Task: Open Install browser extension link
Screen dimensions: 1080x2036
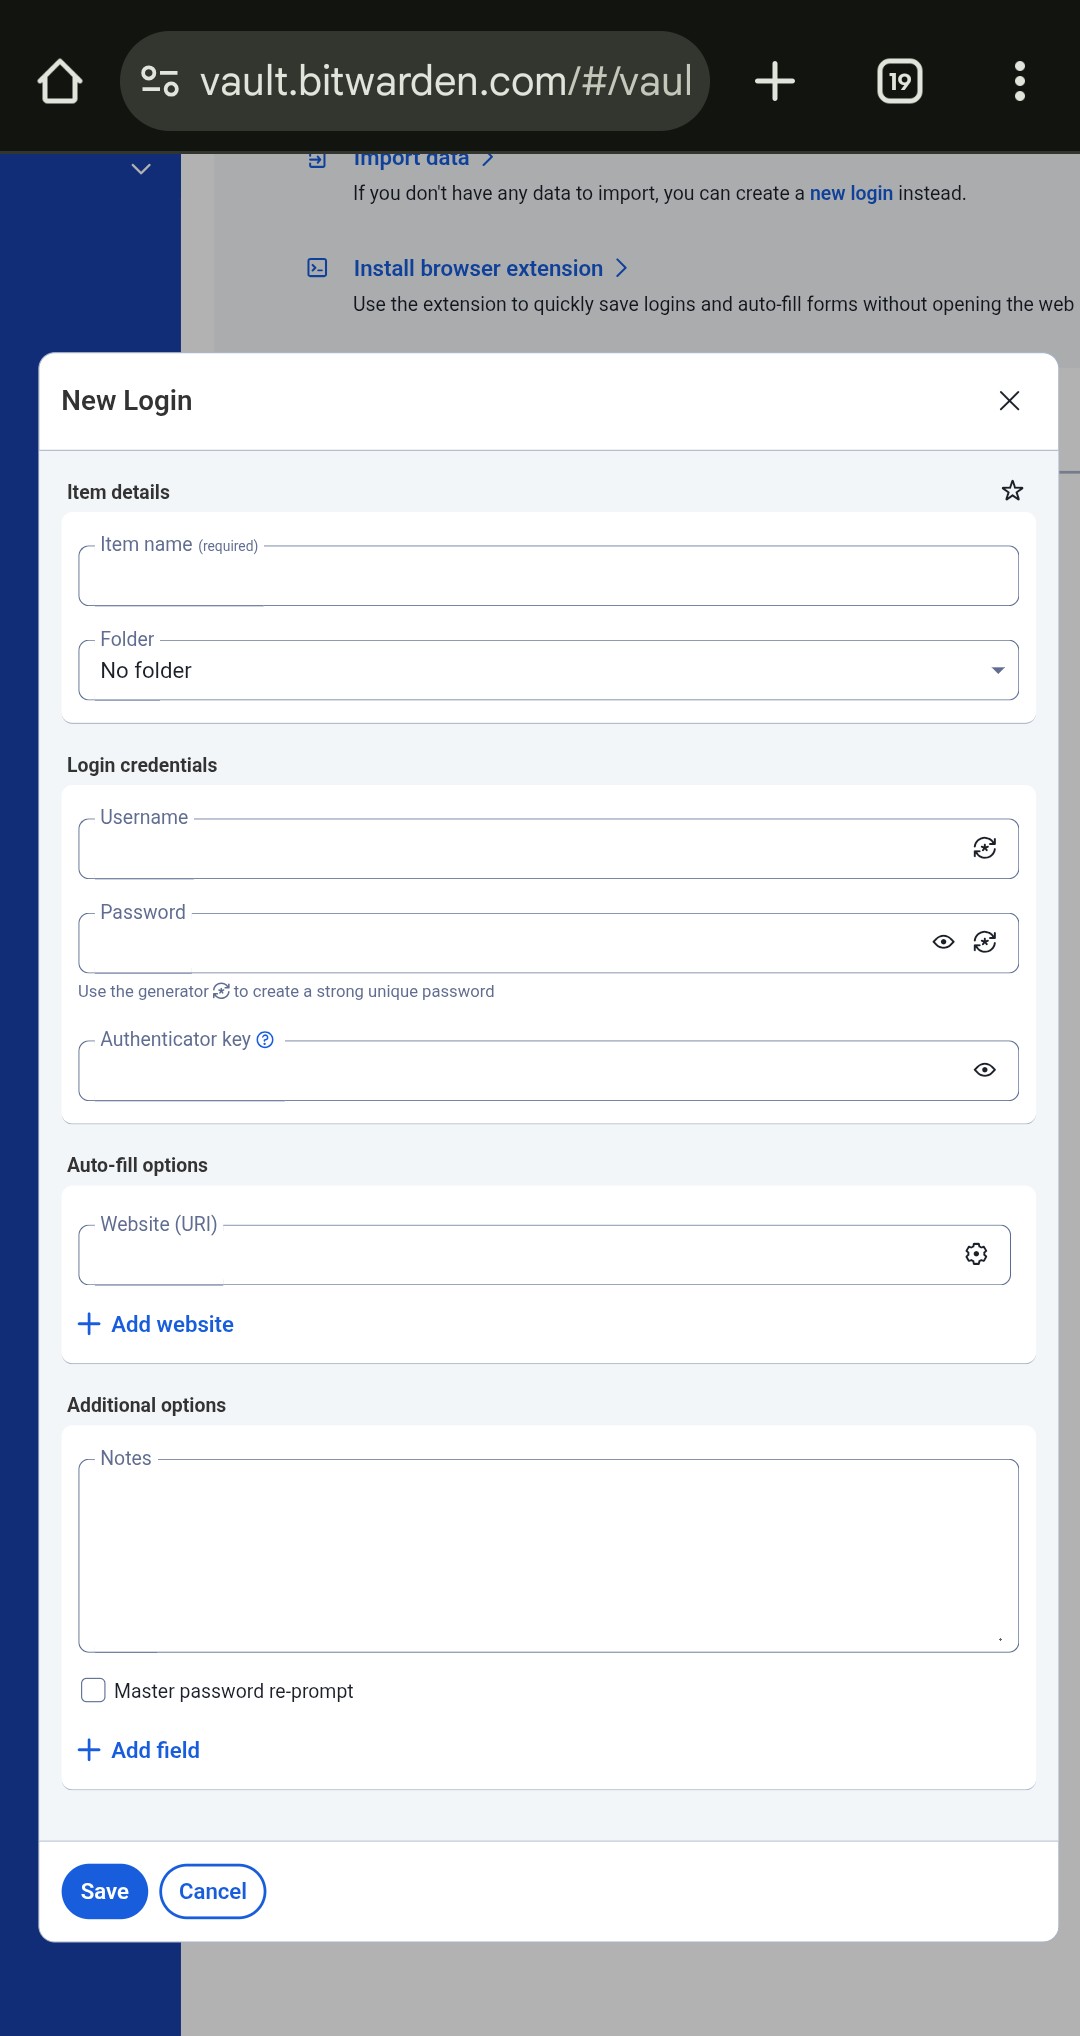Action: [x=478, y=268]
